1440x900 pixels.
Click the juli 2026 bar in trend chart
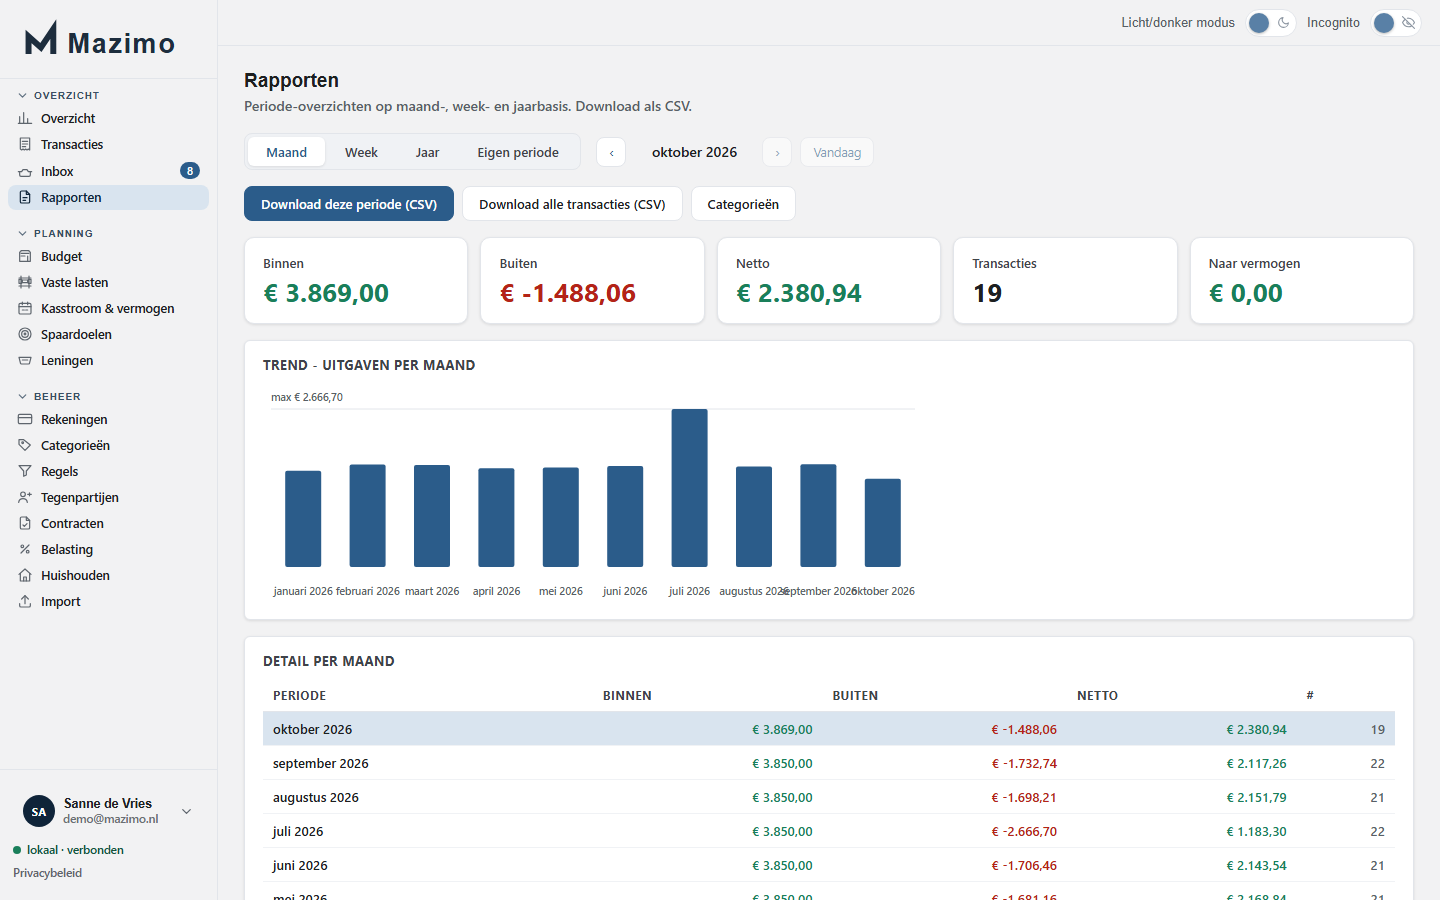[x=690, y=488]
